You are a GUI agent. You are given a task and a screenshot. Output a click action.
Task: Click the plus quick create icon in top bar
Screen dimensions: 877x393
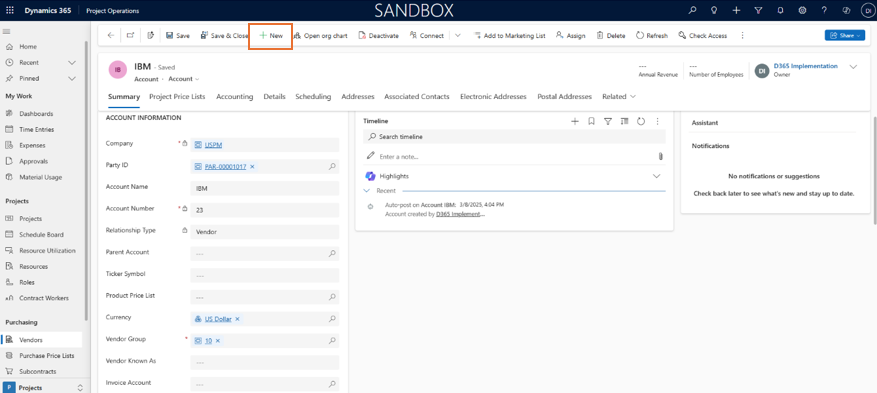point(737,11)
